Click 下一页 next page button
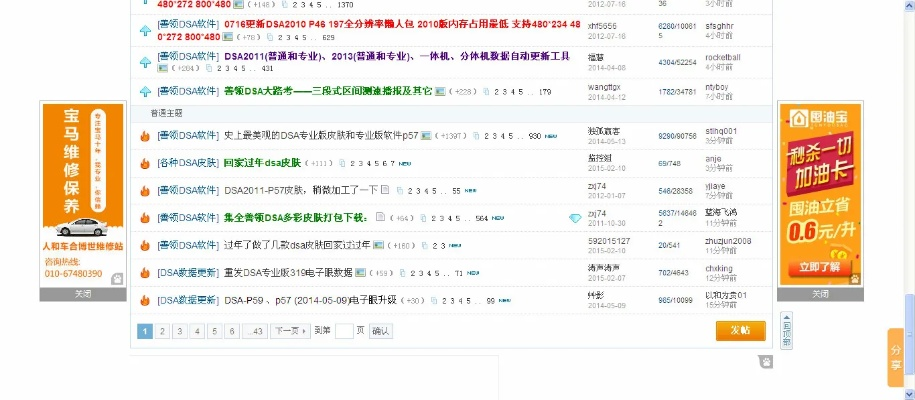Screen dimensions: 915x400 (289, 331)
